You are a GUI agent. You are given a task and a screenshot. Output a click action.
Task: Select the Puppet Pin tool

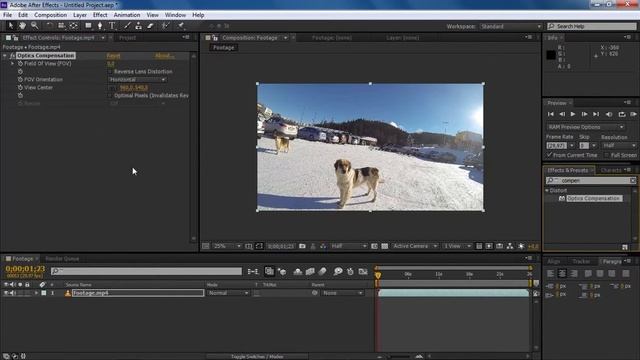point(181,26)
